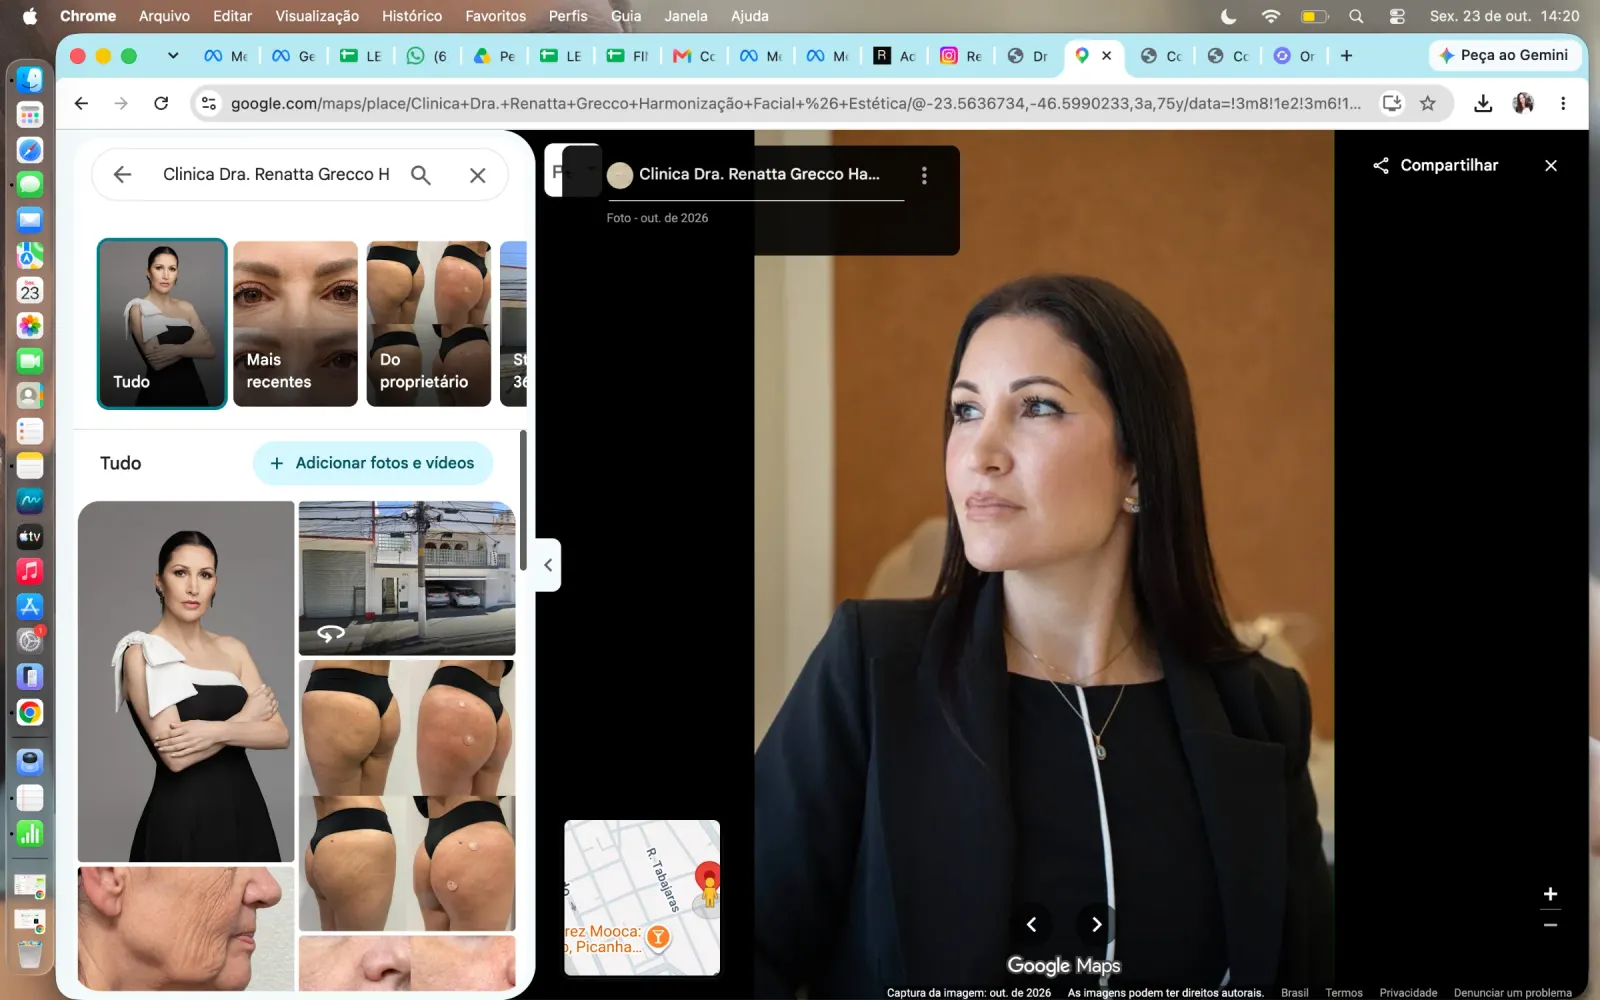The height and width of the screenshot is (1000, 1600).
Task: Open the Perfis menu
Action: [x=568, y=16]
